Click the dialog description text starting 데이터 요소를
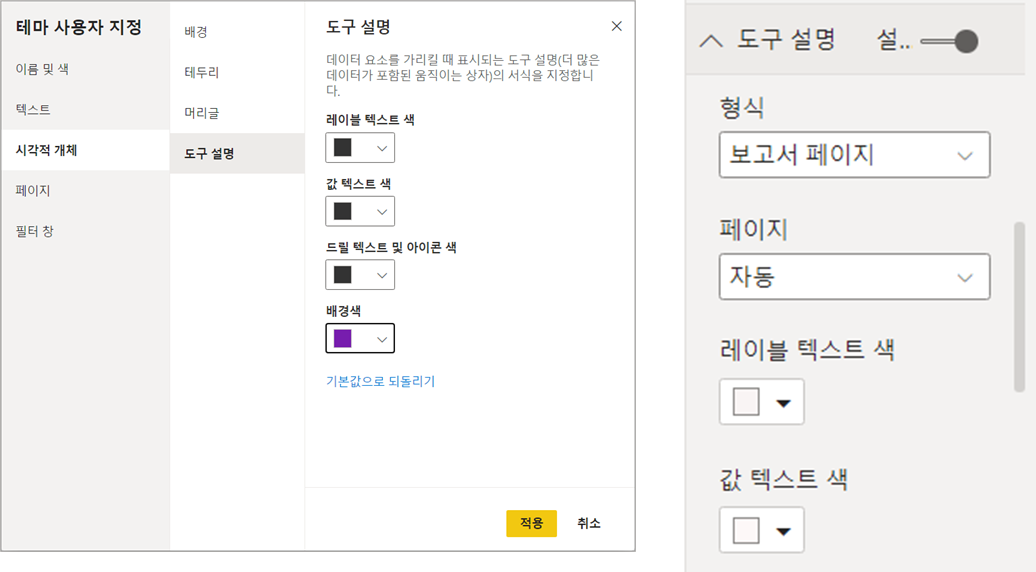The width and height of the screenshot is (1036, 572). 462,75
